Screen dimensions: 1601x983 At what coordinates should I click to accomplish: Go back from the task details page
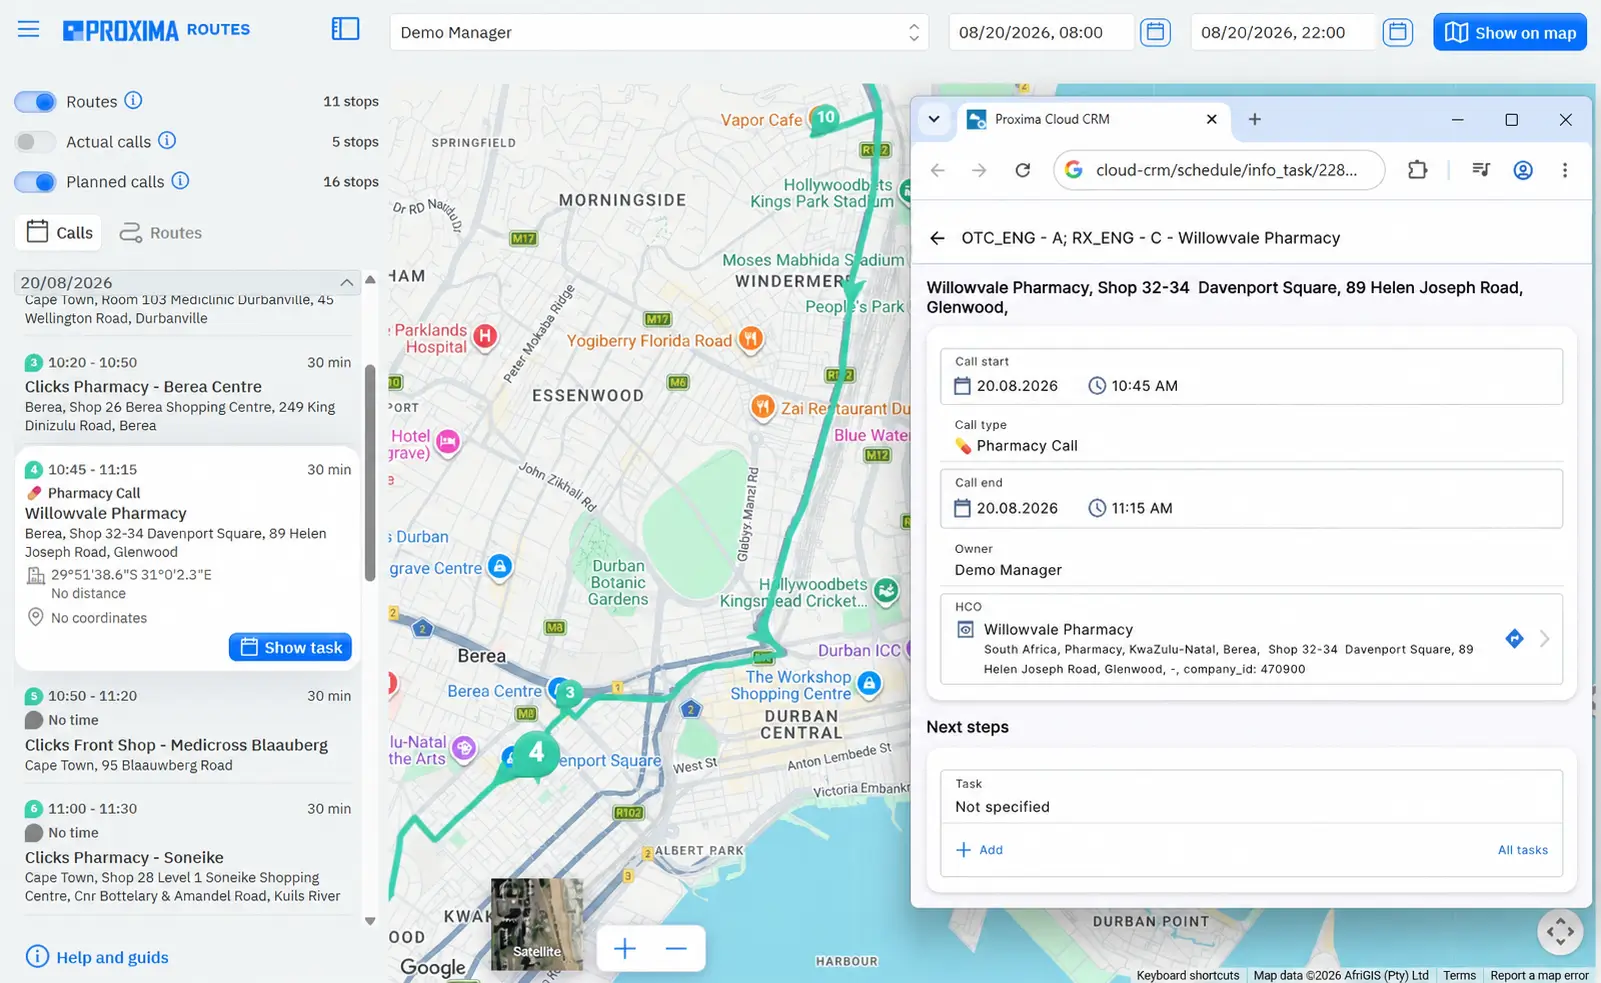click(937, 238)
